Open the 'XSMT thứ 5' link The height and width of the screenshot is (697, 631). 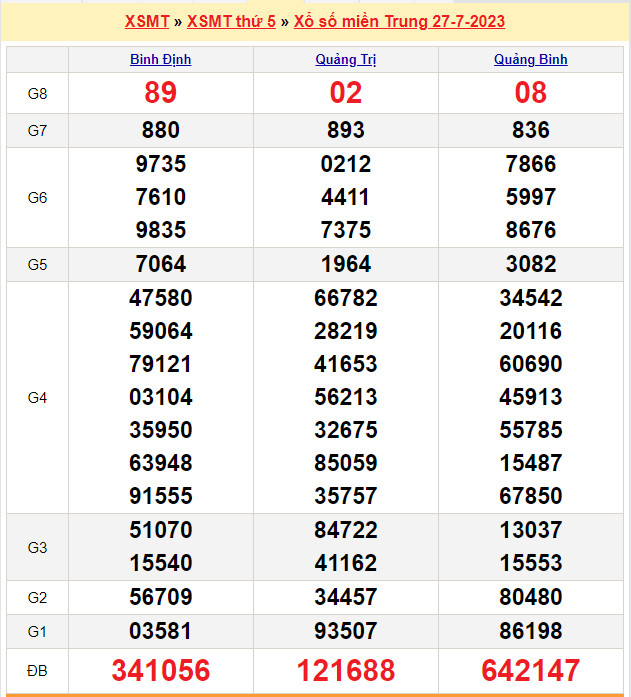point(231,21)
